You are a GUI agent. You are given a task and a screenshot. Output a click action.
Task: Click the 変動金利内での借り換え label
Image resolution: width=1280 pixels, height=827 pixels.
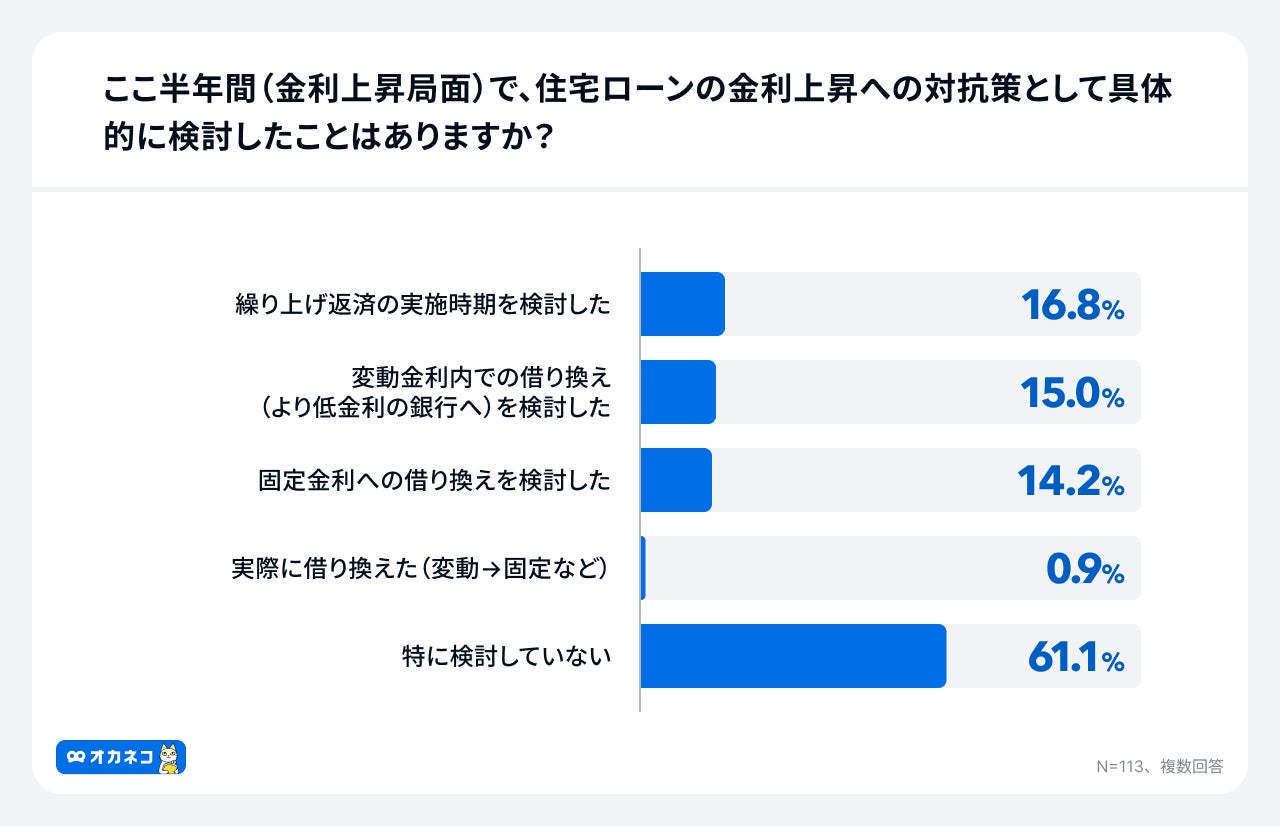coord(481,378)
